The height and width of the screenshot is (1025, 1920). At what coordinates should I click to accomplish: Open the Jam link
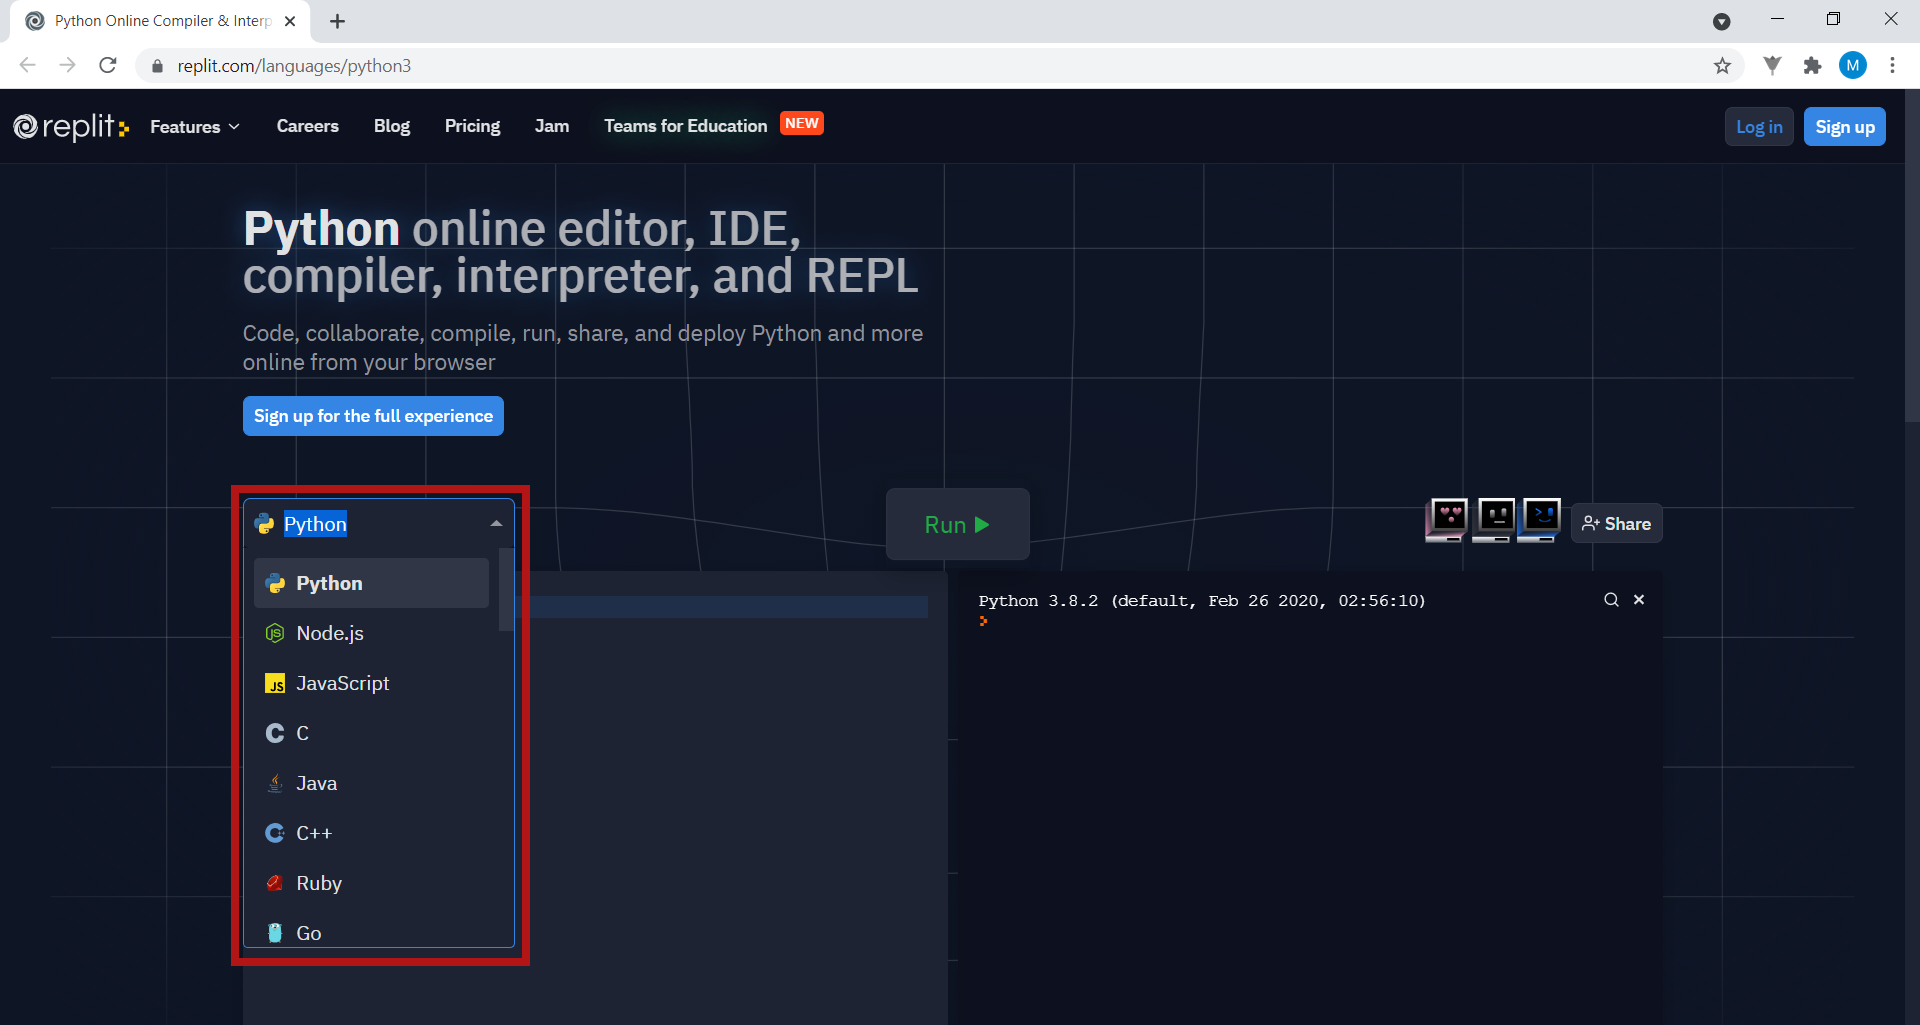click(x=551, y=126)
